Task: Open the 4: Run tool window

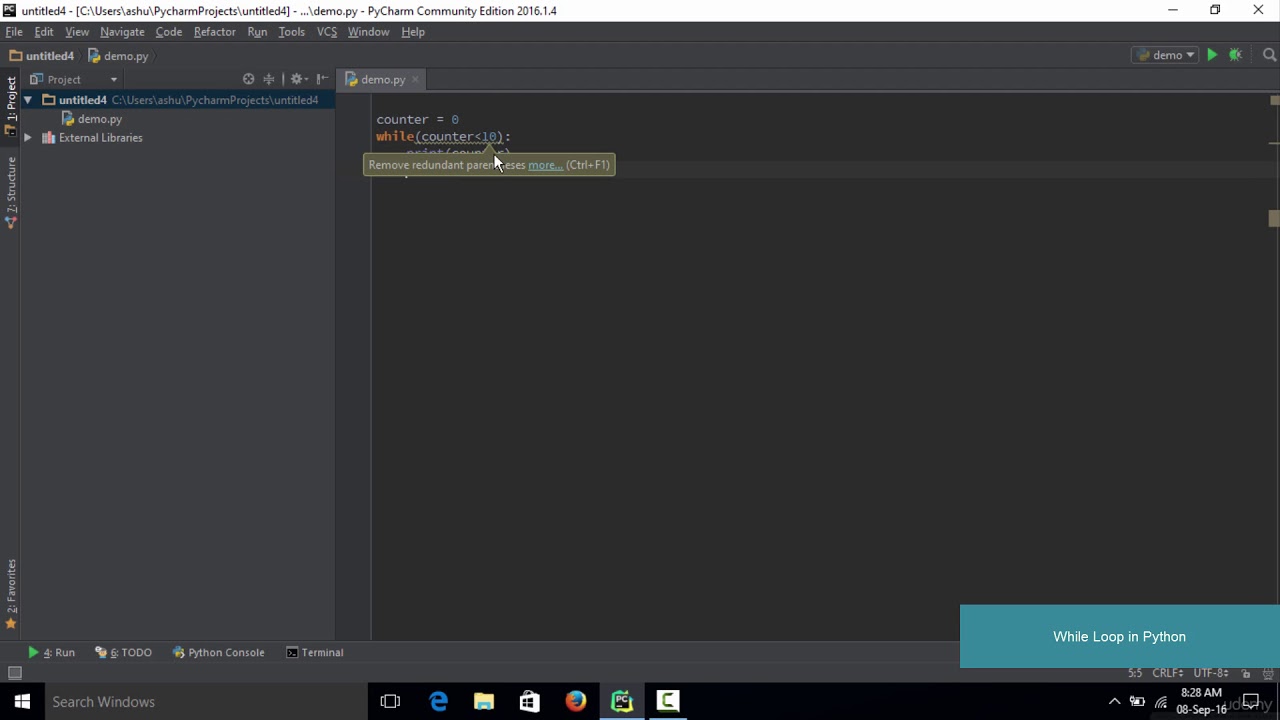Action: (51, 652)
